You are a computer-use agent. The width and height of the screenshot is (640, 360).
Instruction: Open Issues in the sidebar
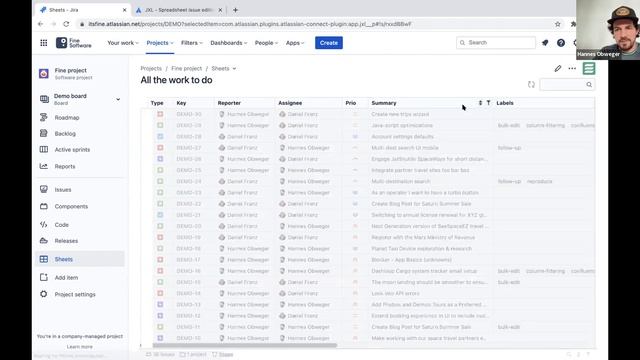[63, 190]
